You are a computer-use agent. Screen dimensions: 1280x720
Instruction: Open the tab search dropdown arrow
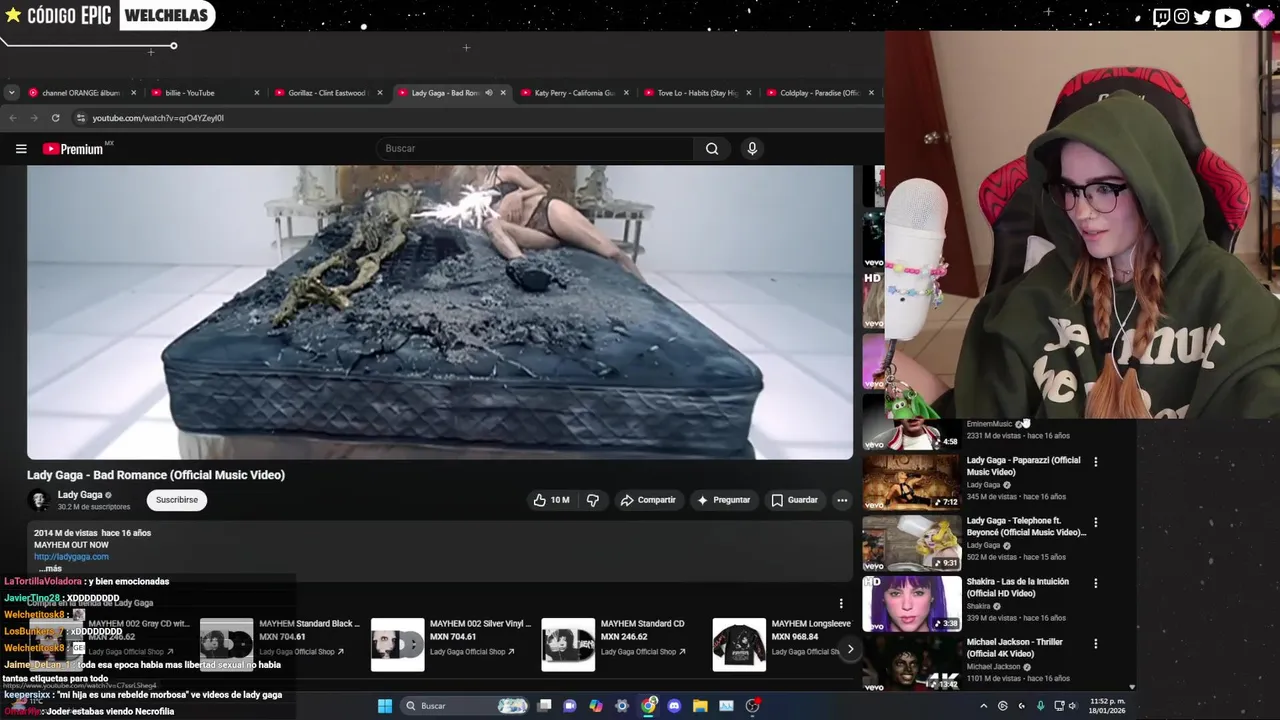coord(11,93)
